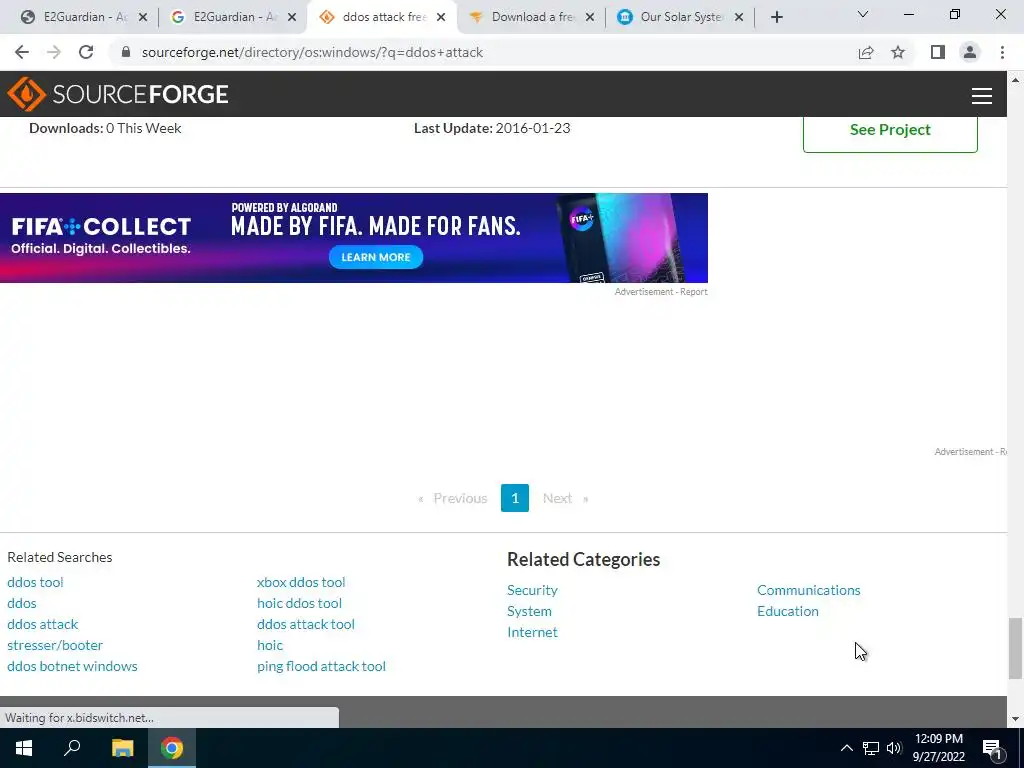This screenshot has height=768, width=1024.
Task: Open the SourceForge hamburger menu
Action: pos(982,95)
